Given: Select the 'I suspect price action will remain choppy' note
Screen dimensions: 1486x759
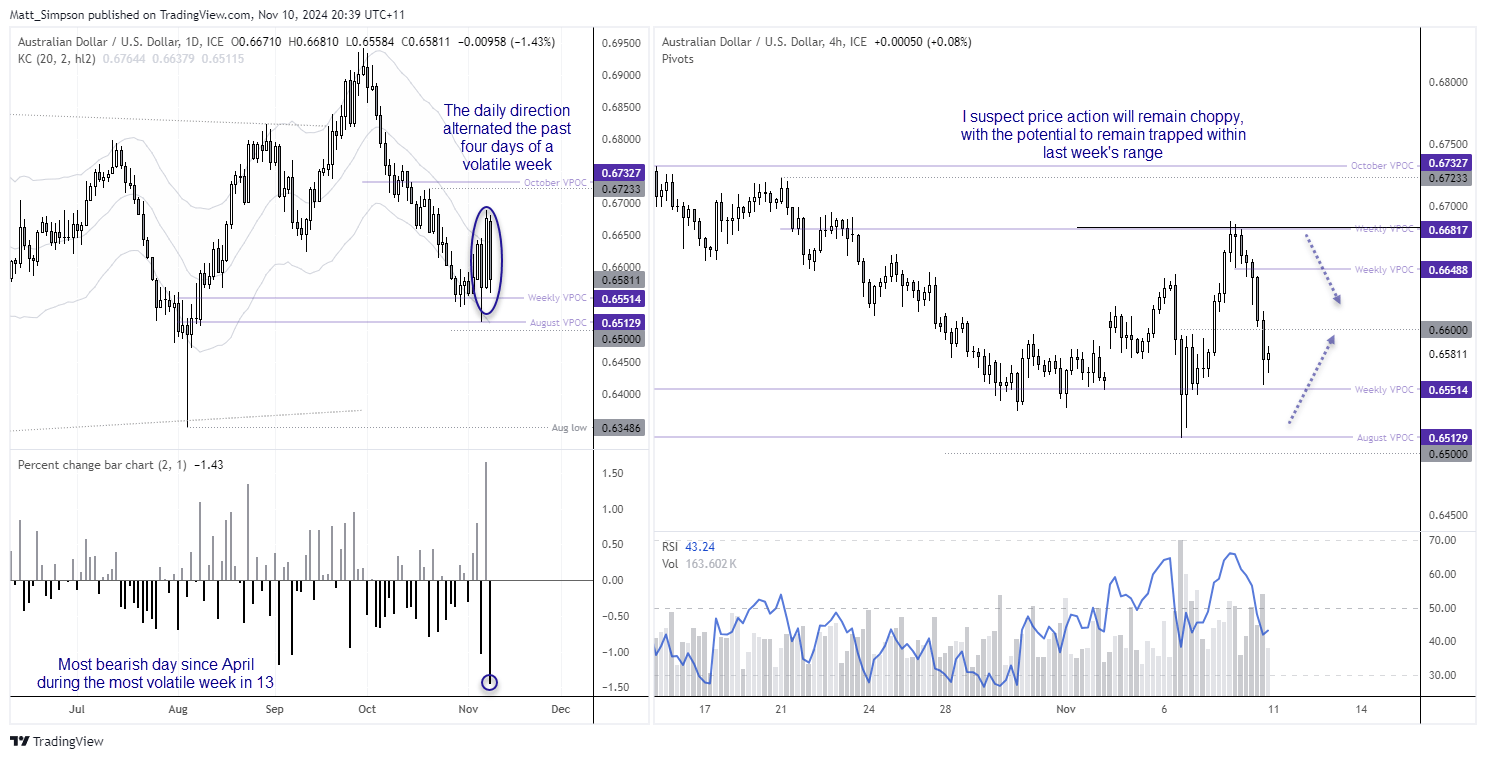Looking at the screenshot, I should (x=1104, y=134).
